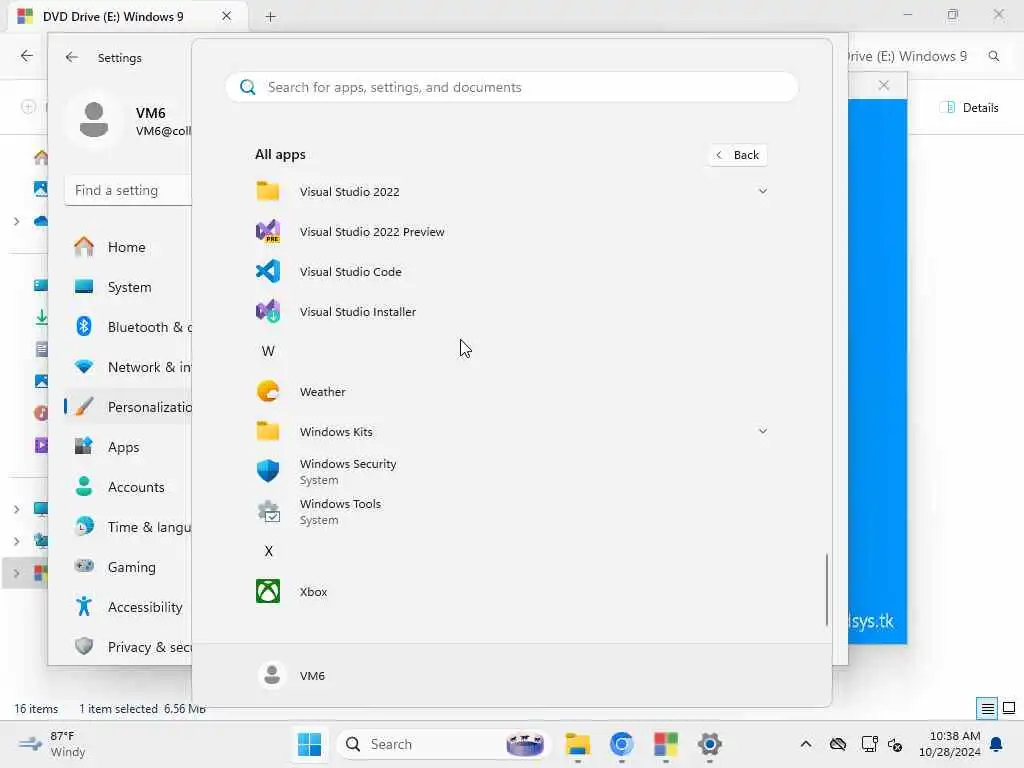Open the VM6 user account menu

(292, 675)
